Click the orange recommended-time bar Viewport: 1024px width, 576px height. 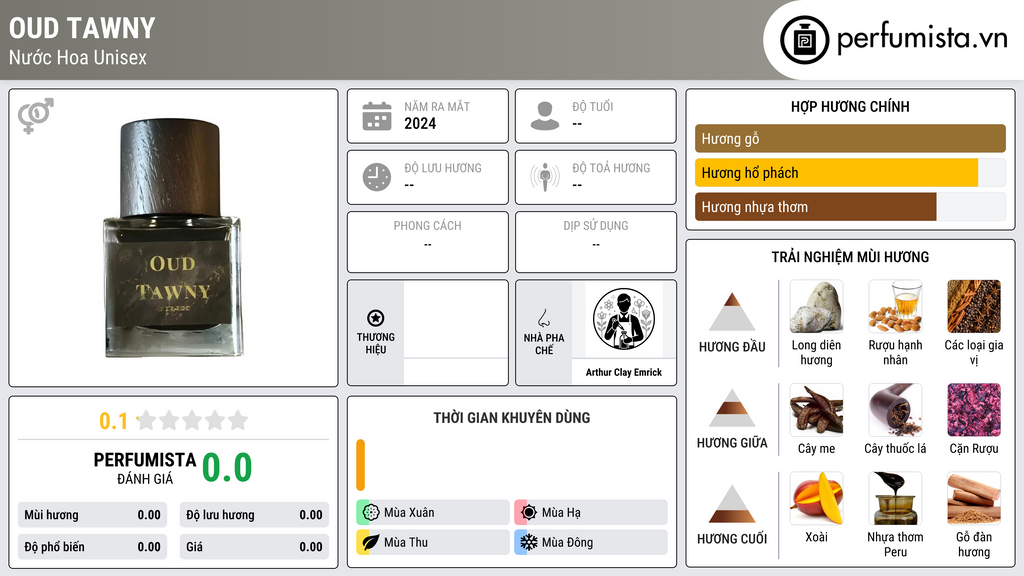(360, 465)
